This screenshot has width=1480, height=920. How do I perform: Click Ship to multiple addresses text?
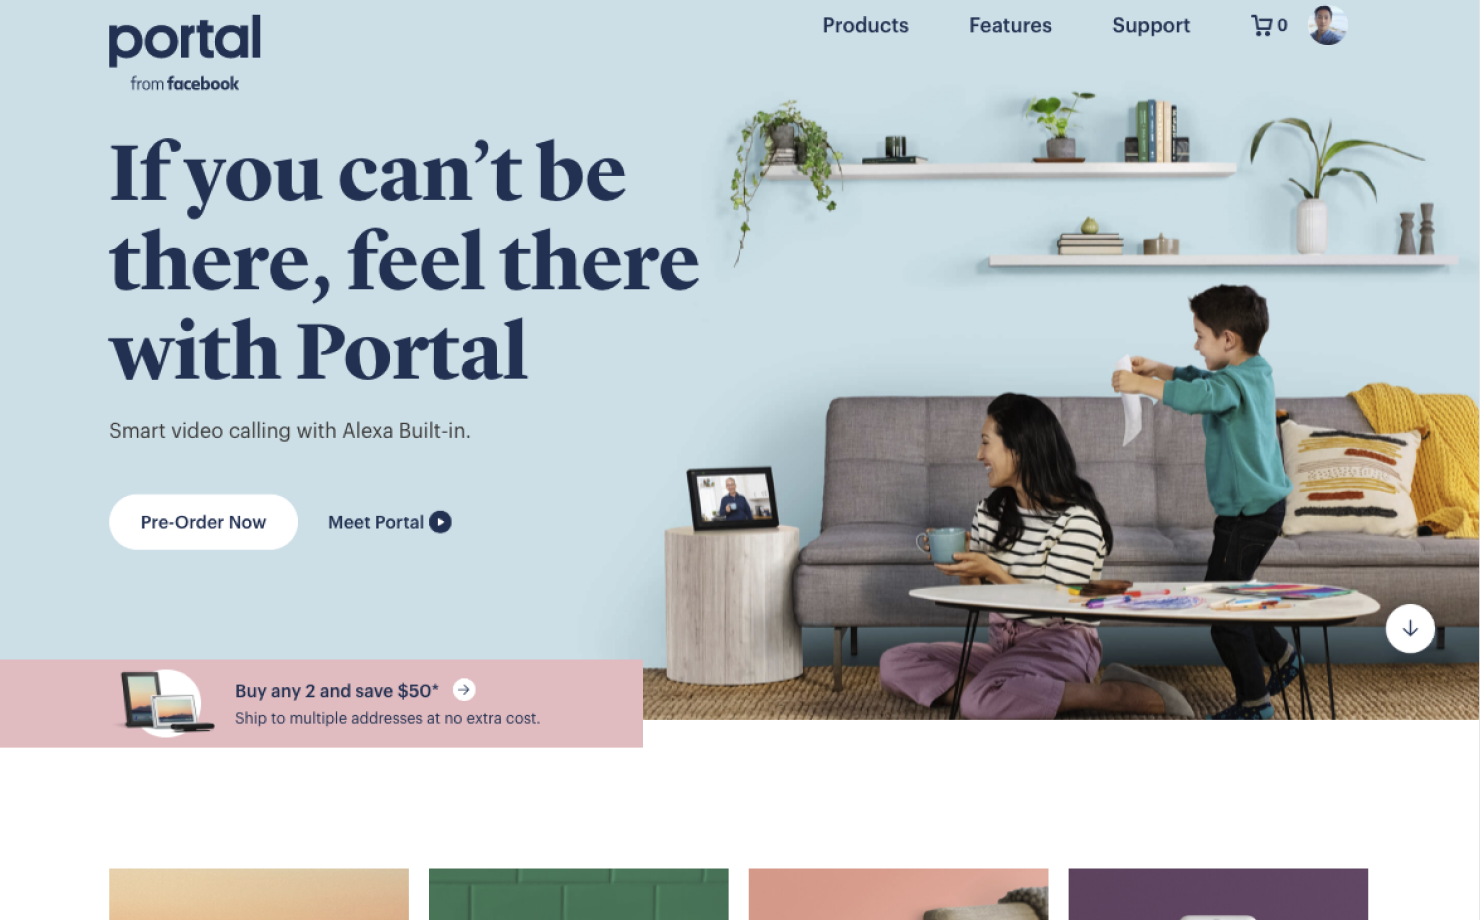[x=387, y=718]
